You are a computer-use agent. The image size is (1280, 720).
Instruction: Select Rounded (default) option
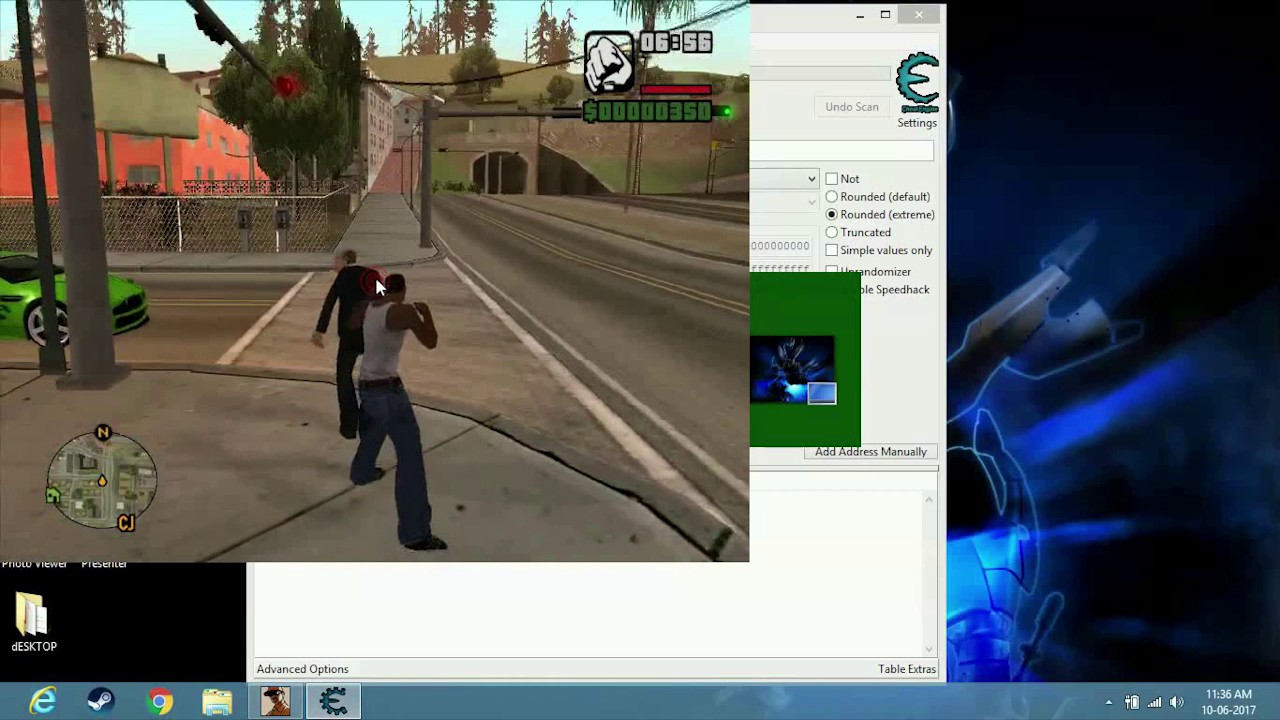(x=831, y=197)
